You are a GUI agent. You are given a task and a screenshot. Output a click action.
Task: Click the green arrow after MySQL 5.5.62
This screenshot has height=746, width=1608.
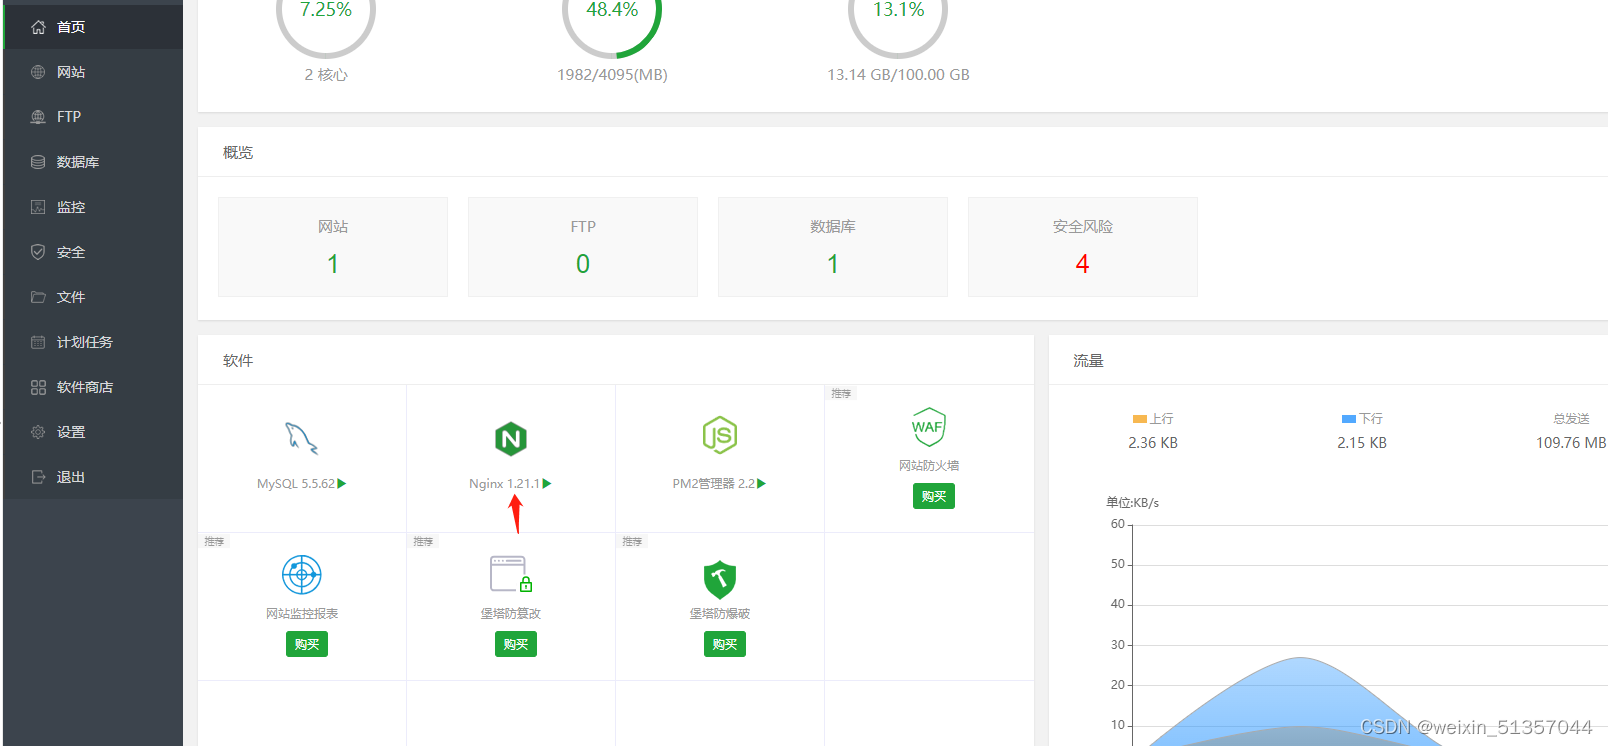click(342, 484)
